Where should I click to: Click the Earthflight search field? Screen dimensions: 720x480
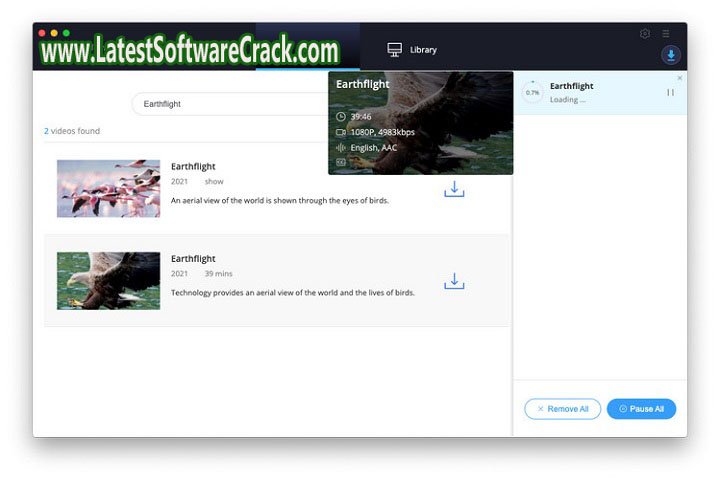(230, 104)
